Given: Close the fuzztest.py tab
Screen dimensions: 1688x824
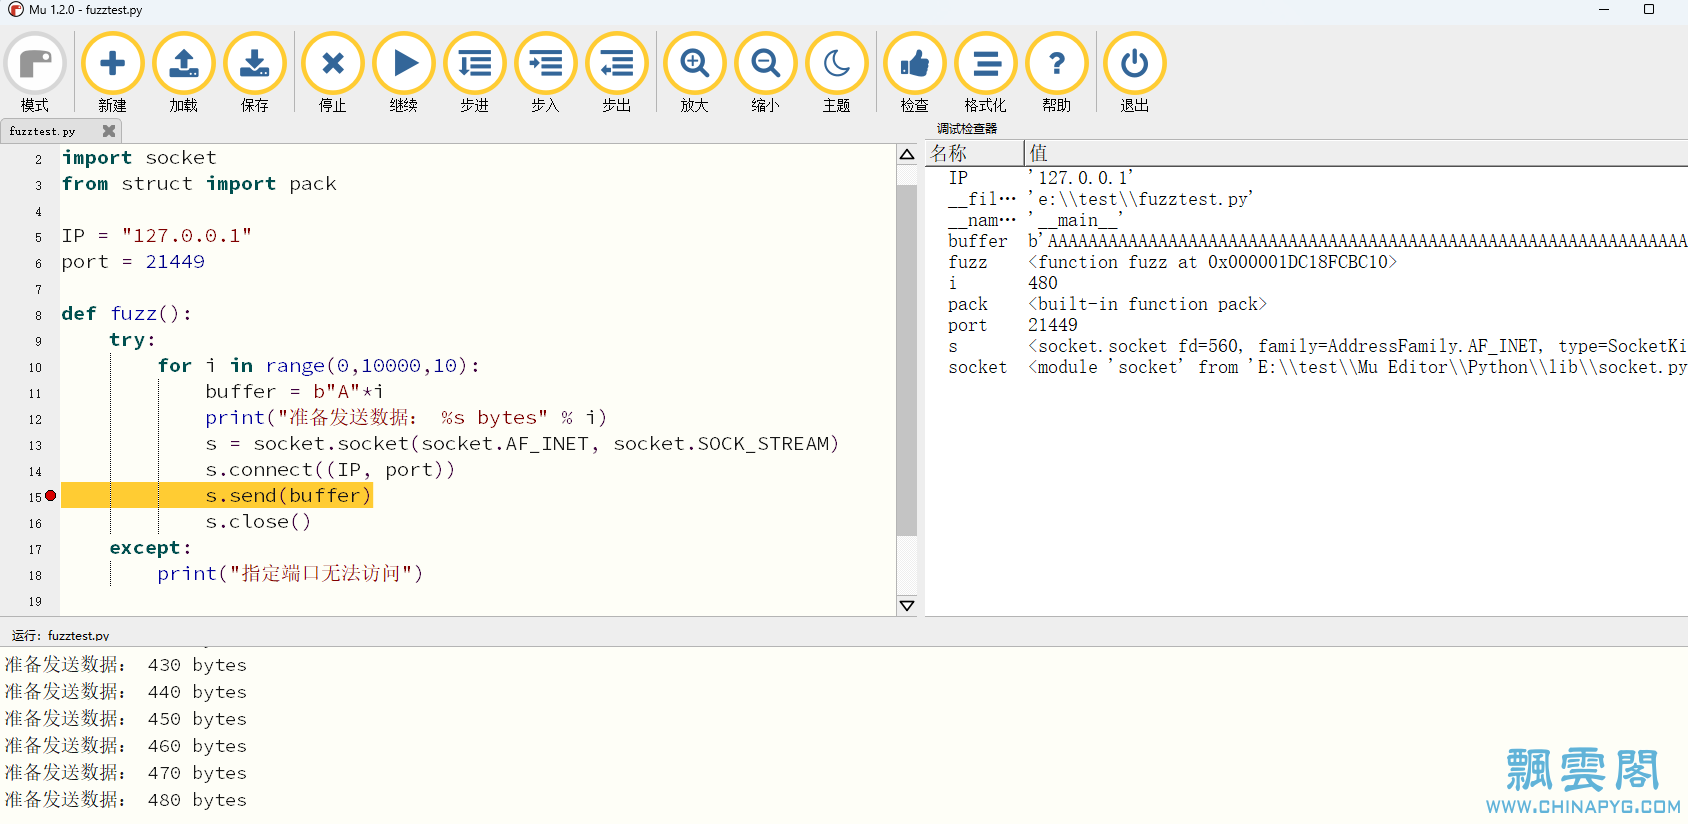Looking at the screenshot, I should click(109, 131).
